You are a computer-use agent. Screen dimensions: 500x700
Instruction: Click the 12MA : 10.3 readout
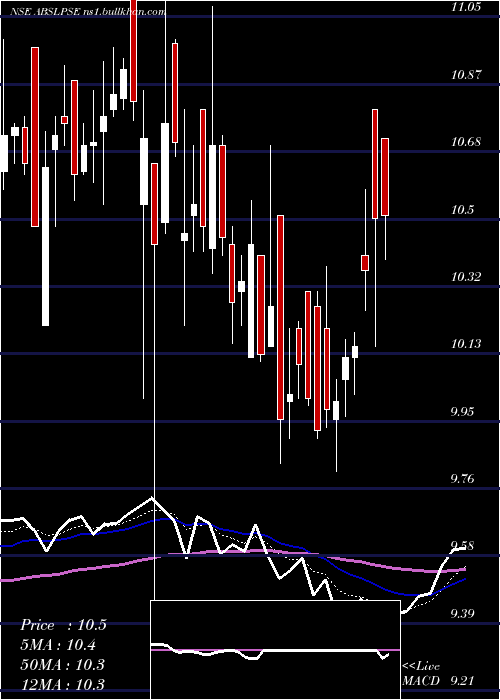tap(62, 684)
